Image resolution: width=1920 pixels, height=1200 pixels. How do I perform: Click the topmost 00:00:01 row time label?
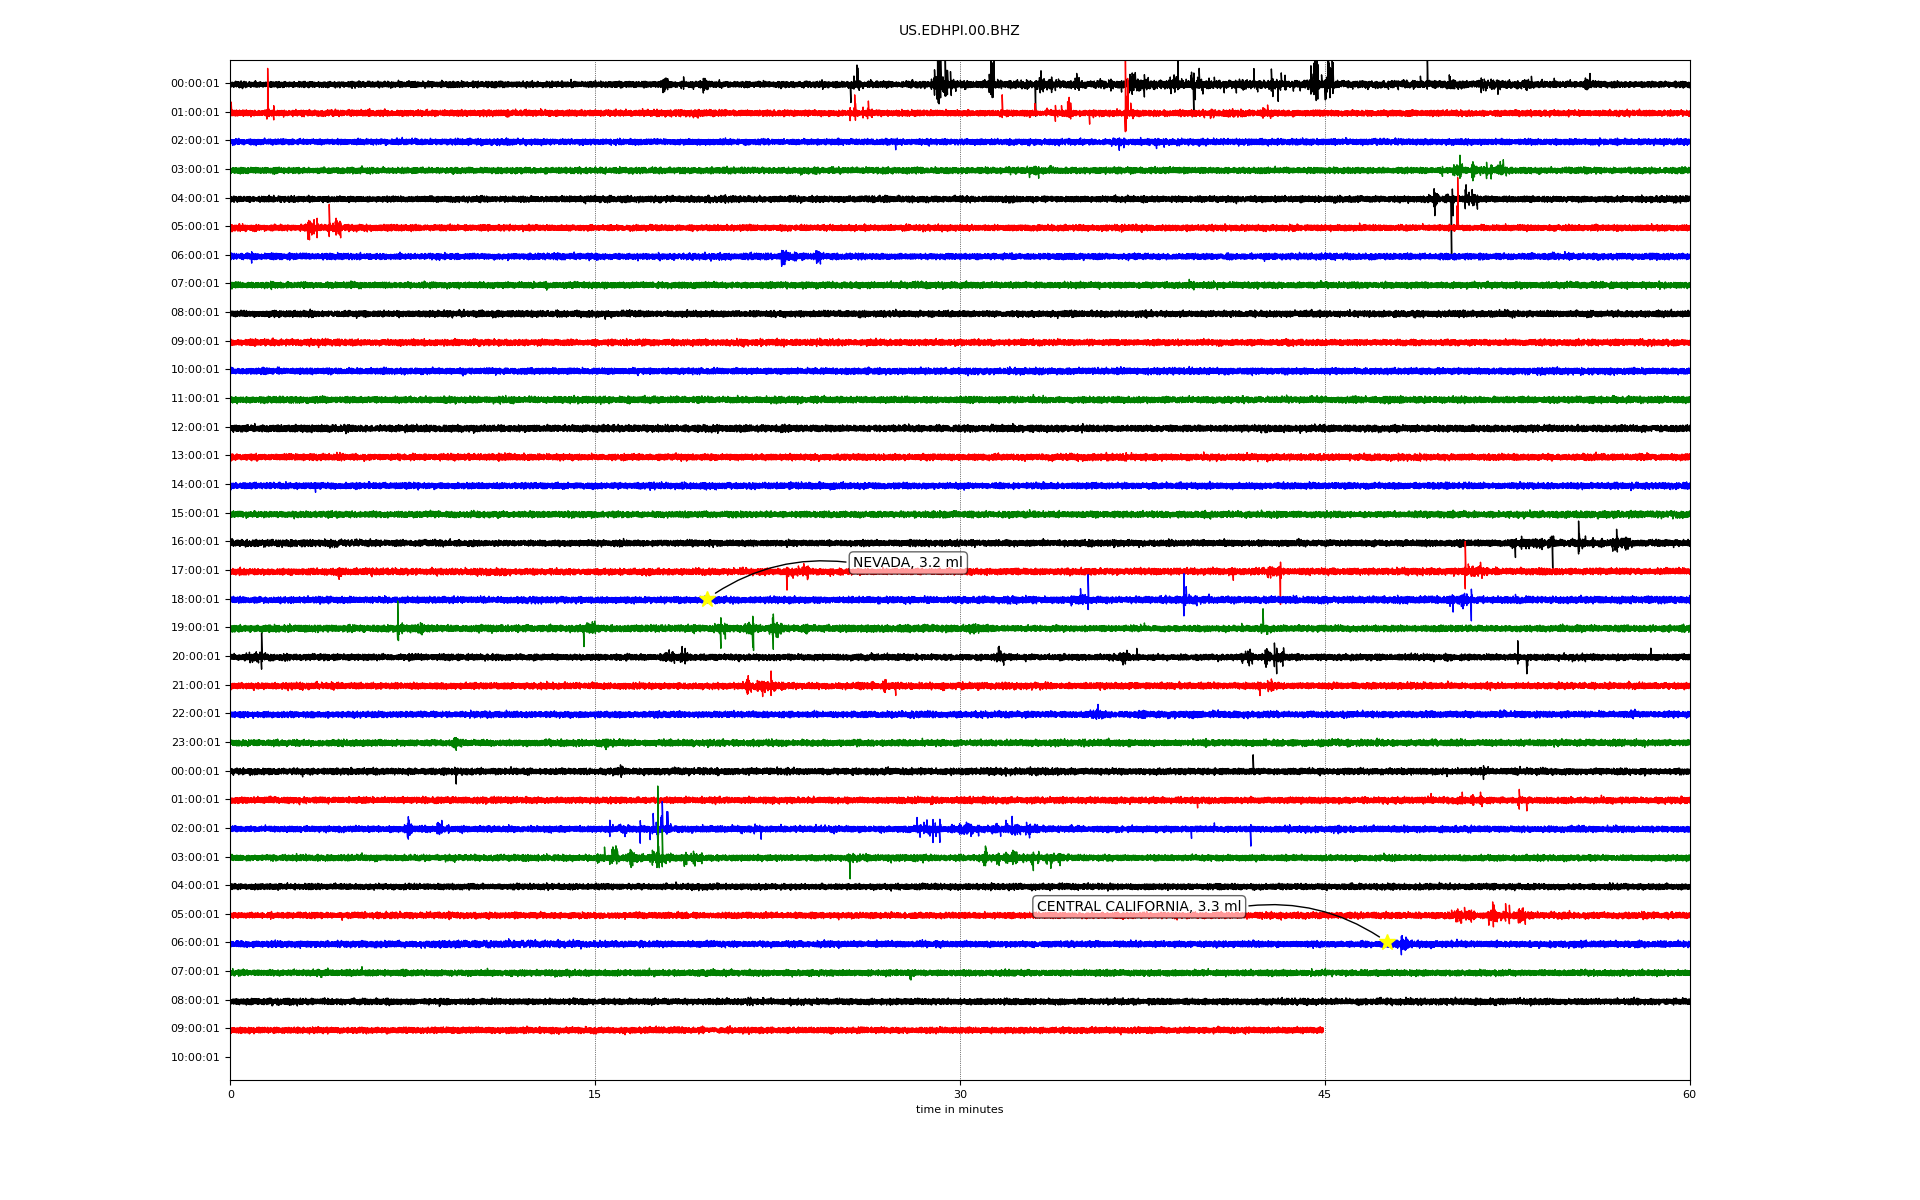(195, 84)
